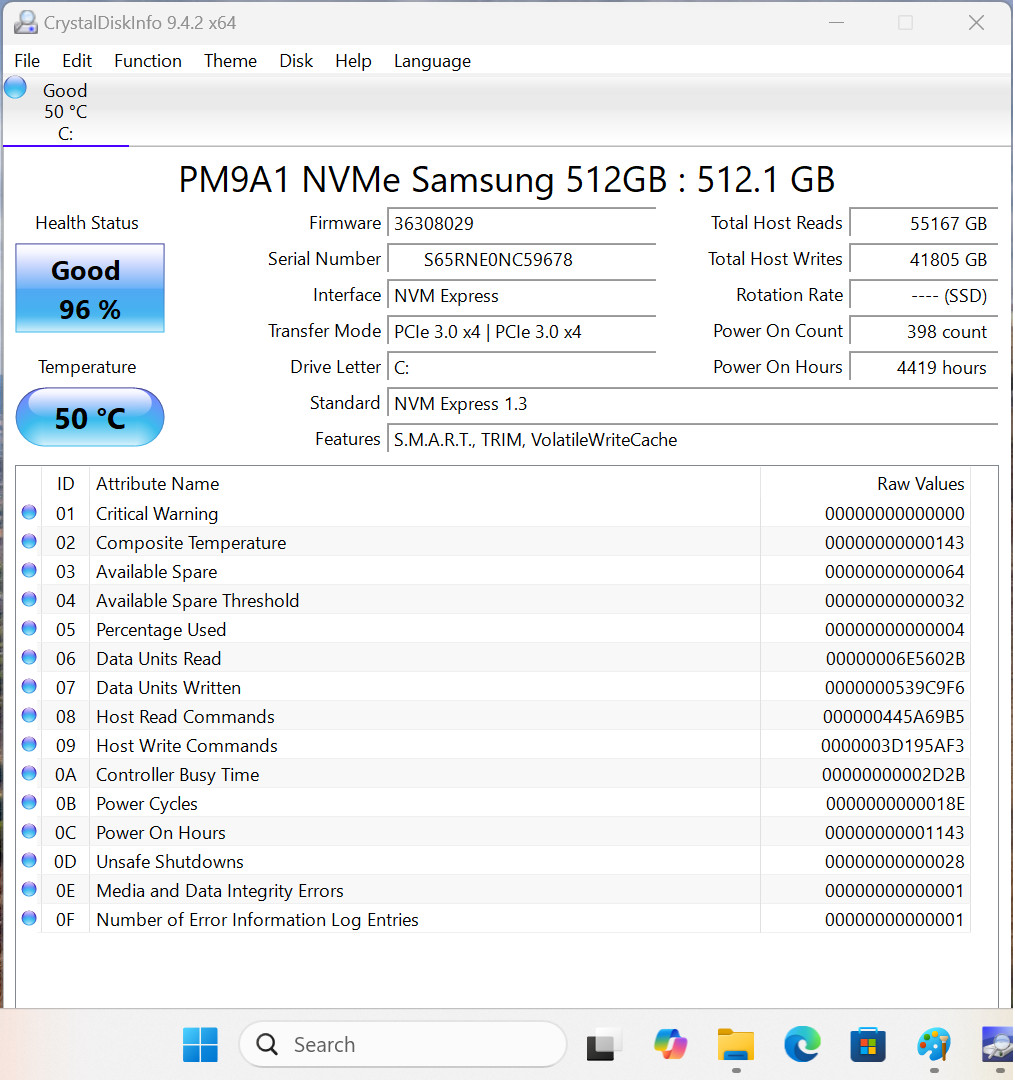Open the Paint app from the taskbar

934,1044
